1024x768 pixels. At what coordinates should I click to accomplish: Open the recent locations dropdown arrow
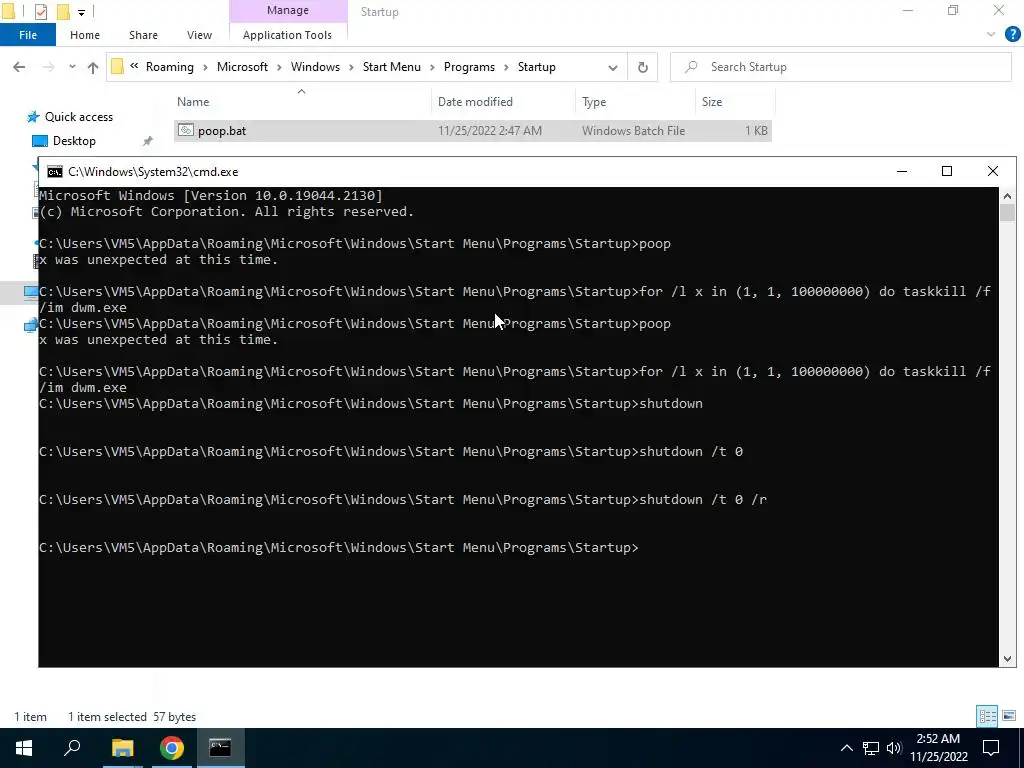pyautogui.click(x=72, y=67)
